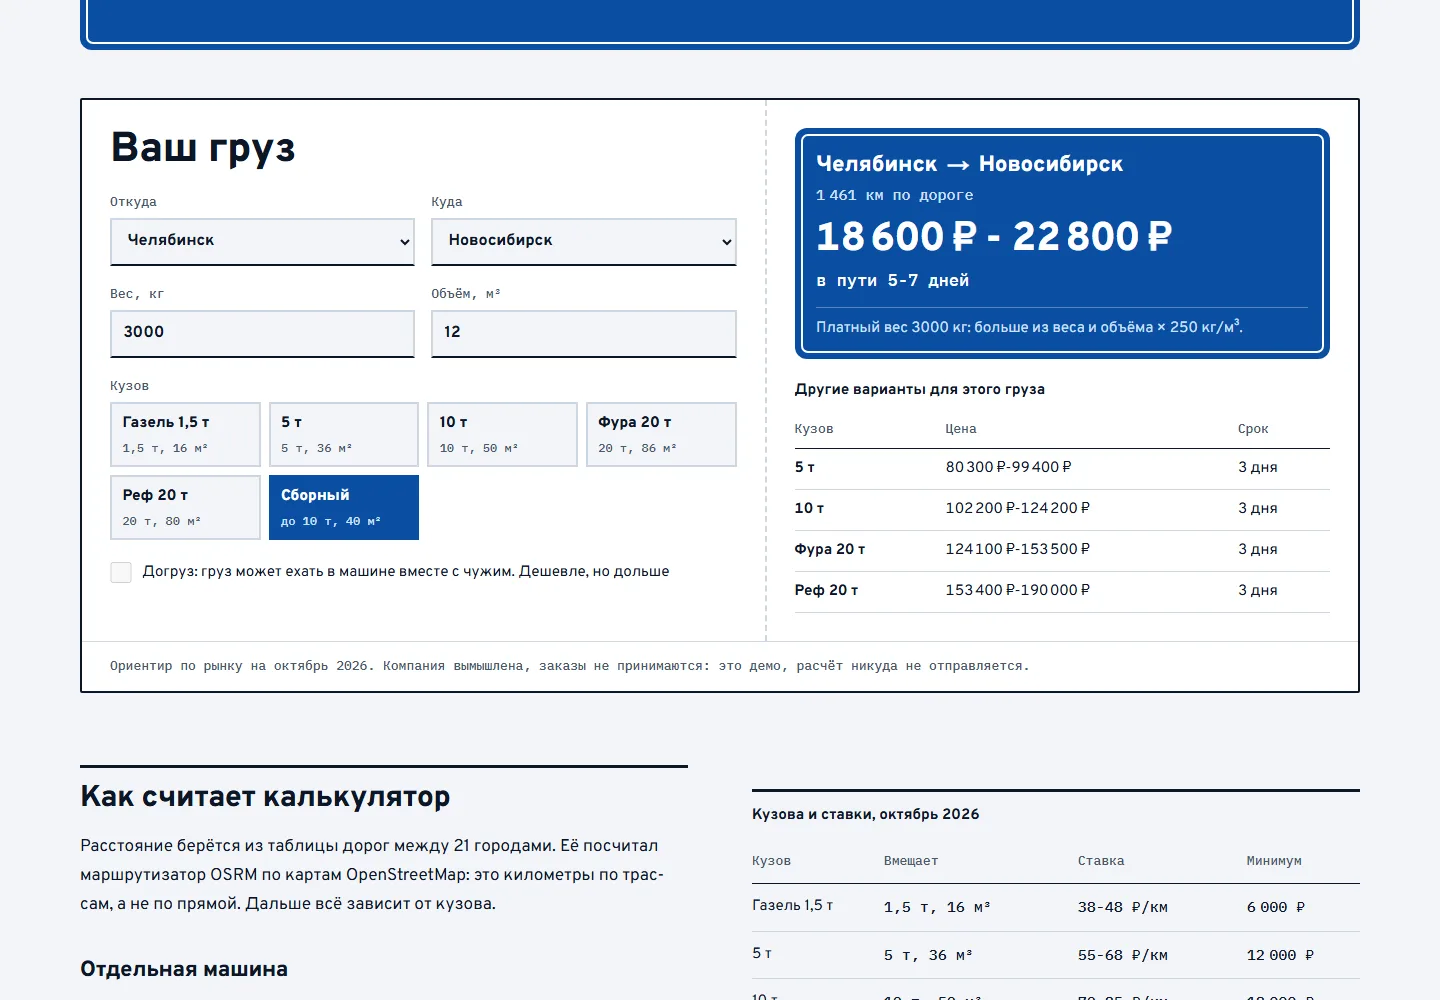Click the Срок column header
Image resolution: width=1440 pixels, height=1000 pixels.
tap(1252, 429)
